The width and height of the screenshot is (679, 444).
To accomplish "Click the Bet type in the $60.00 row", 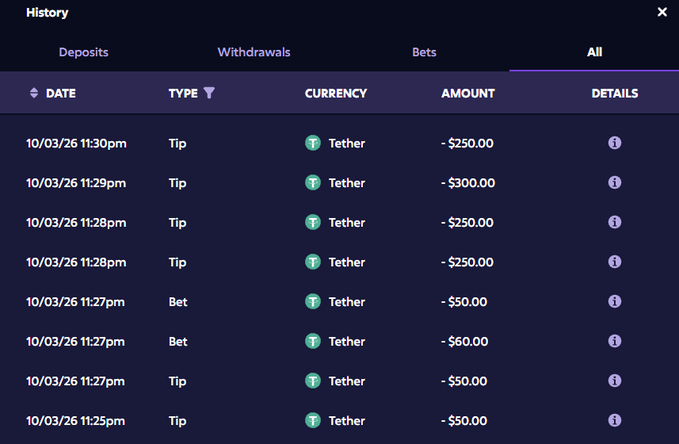I will tap(178, 341).
